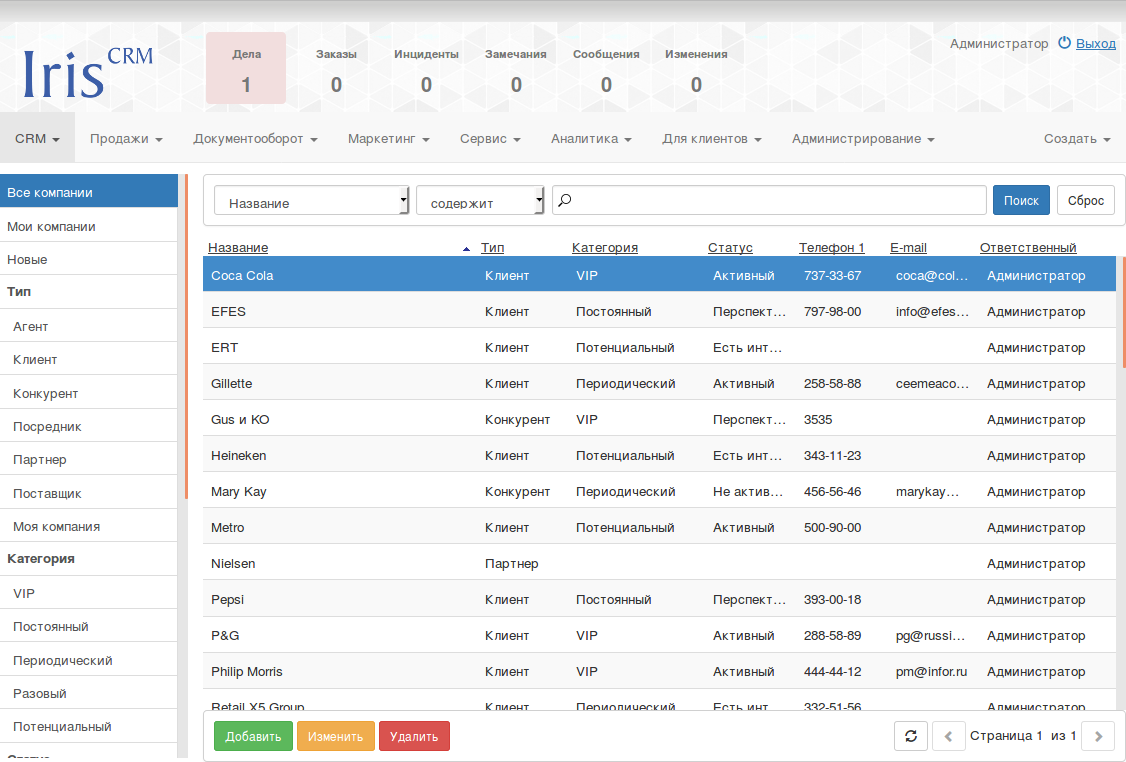Open the Дела counter tile
Screen dimensions: 1126x762
point(246,68)
